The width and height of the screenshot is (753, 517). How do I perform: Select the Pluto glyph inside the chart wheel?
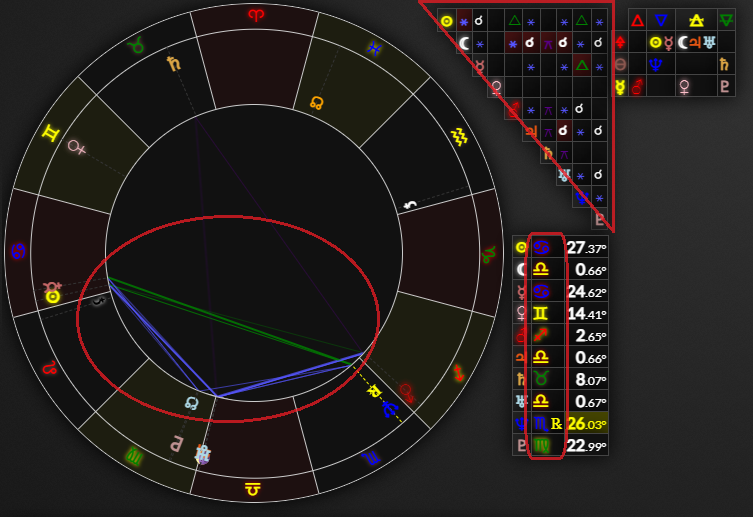(x=174, y=441)
